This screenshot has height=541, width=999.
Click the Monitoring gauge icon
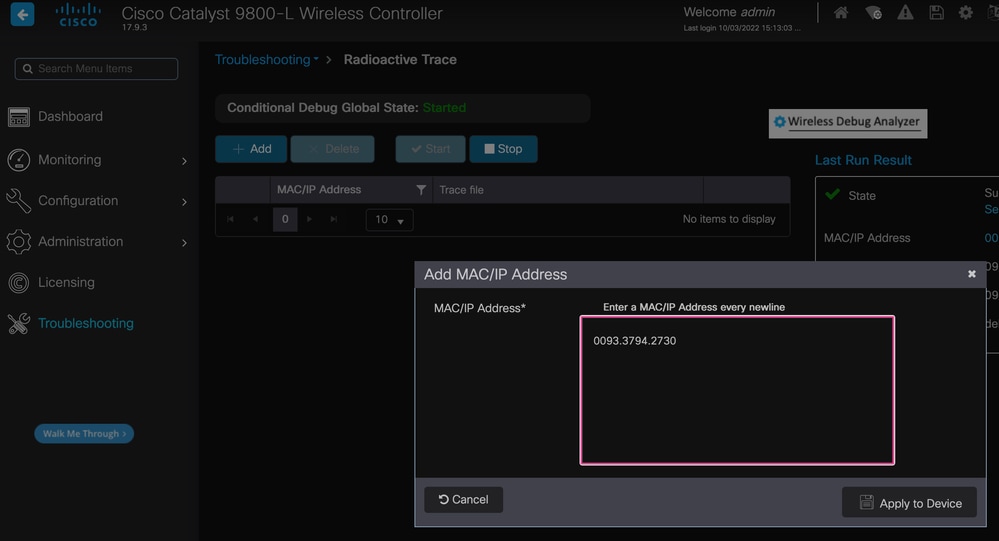tap(18, 160)
